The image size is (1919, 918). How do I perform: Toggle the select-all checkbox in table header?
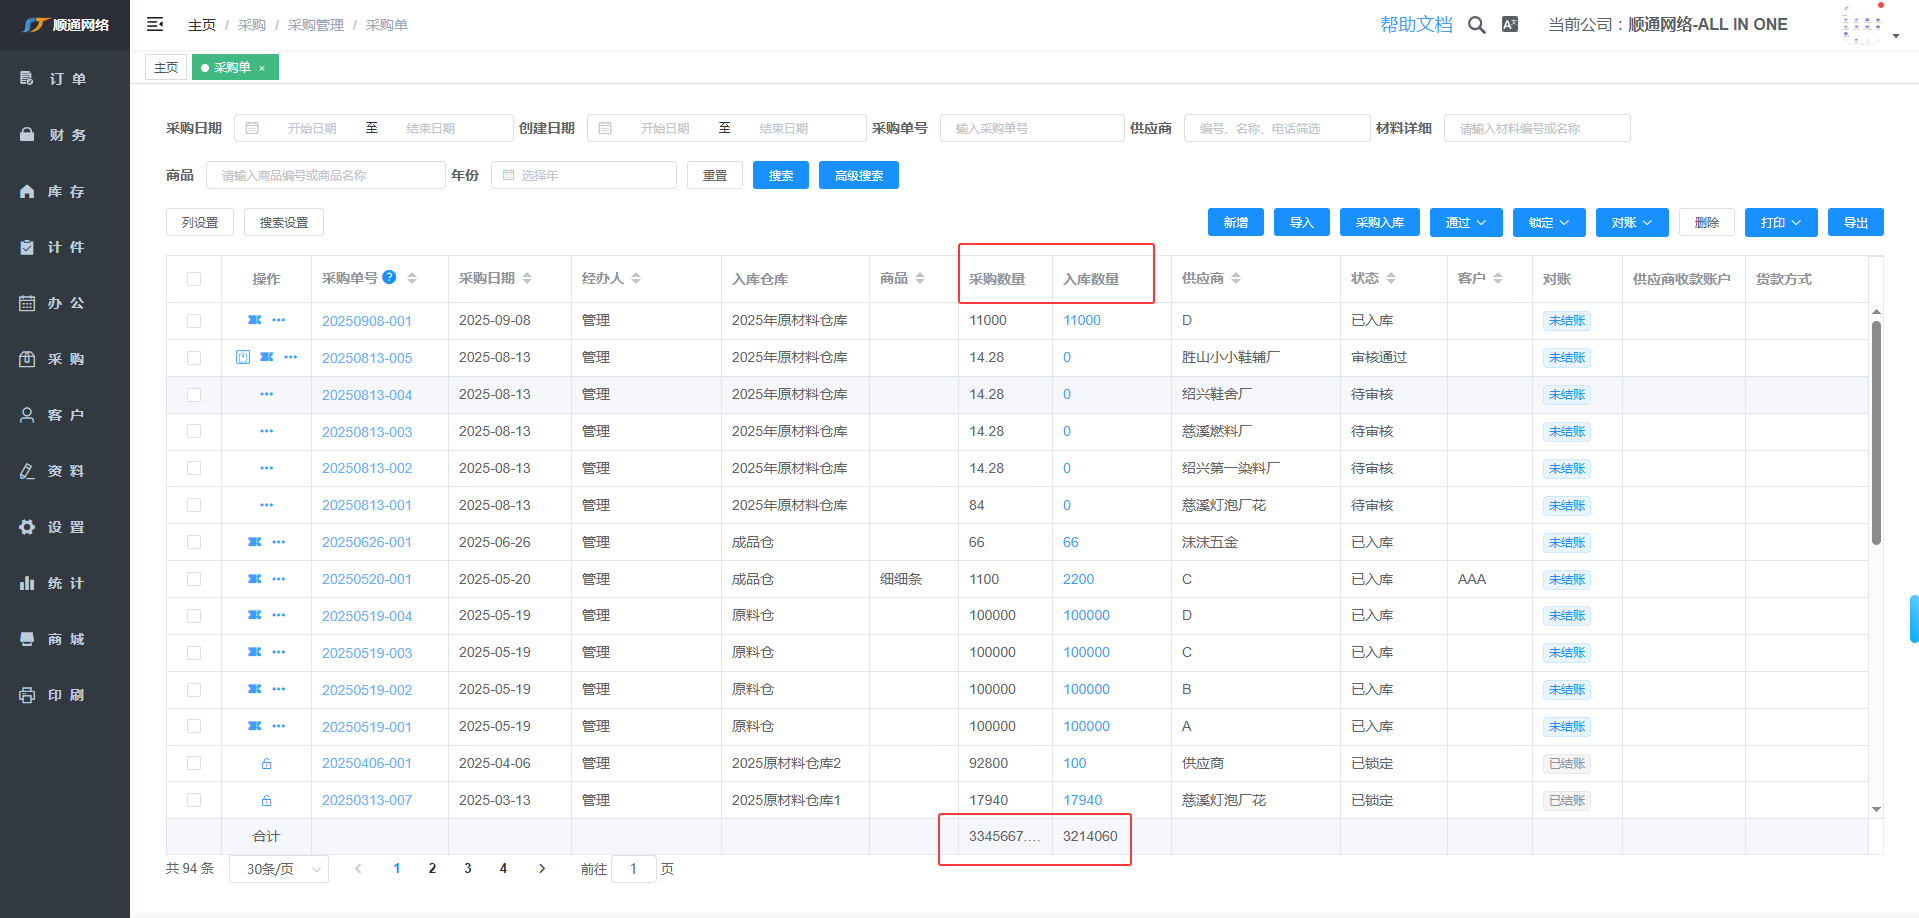[x=194, y=279]
